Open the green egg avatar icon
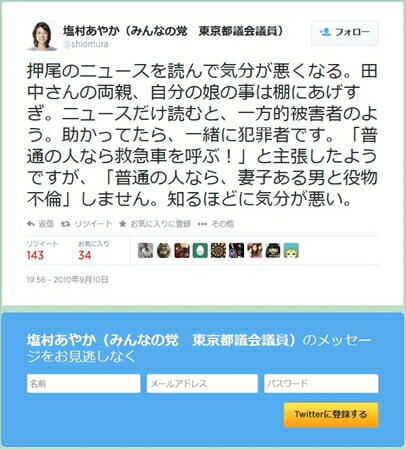Viewport: 406px width, 450px height. point(200,250)
